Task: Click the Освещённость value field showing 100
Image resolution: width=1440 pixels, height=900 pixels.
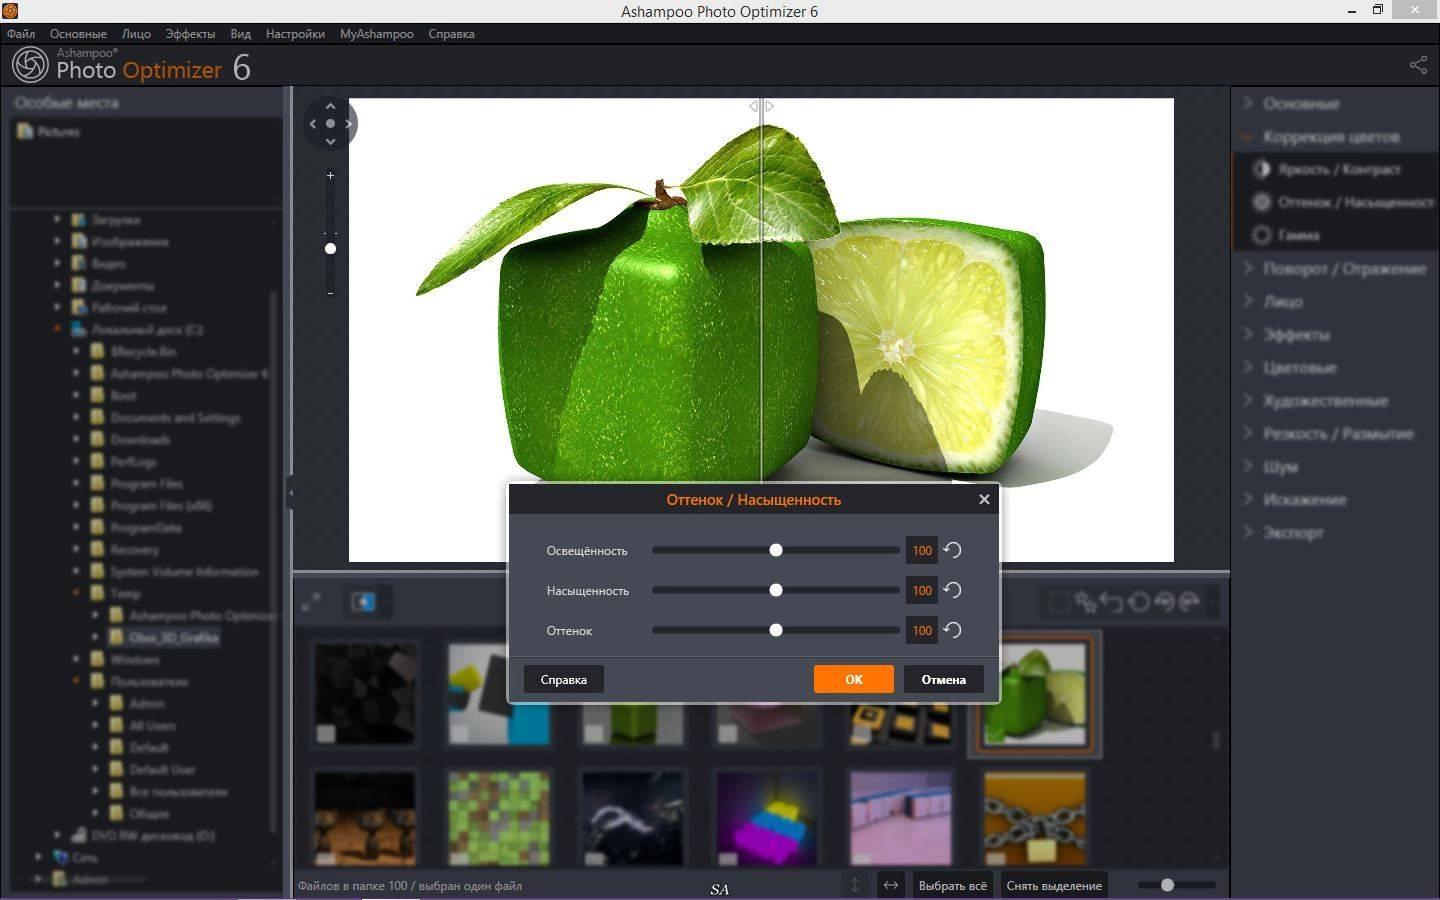Action: tap(922, 550)
